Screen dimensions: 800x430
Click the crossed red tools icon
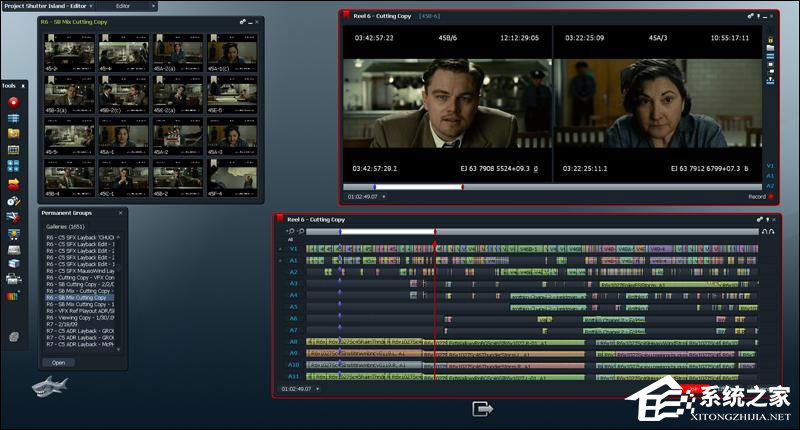point(14,218)
